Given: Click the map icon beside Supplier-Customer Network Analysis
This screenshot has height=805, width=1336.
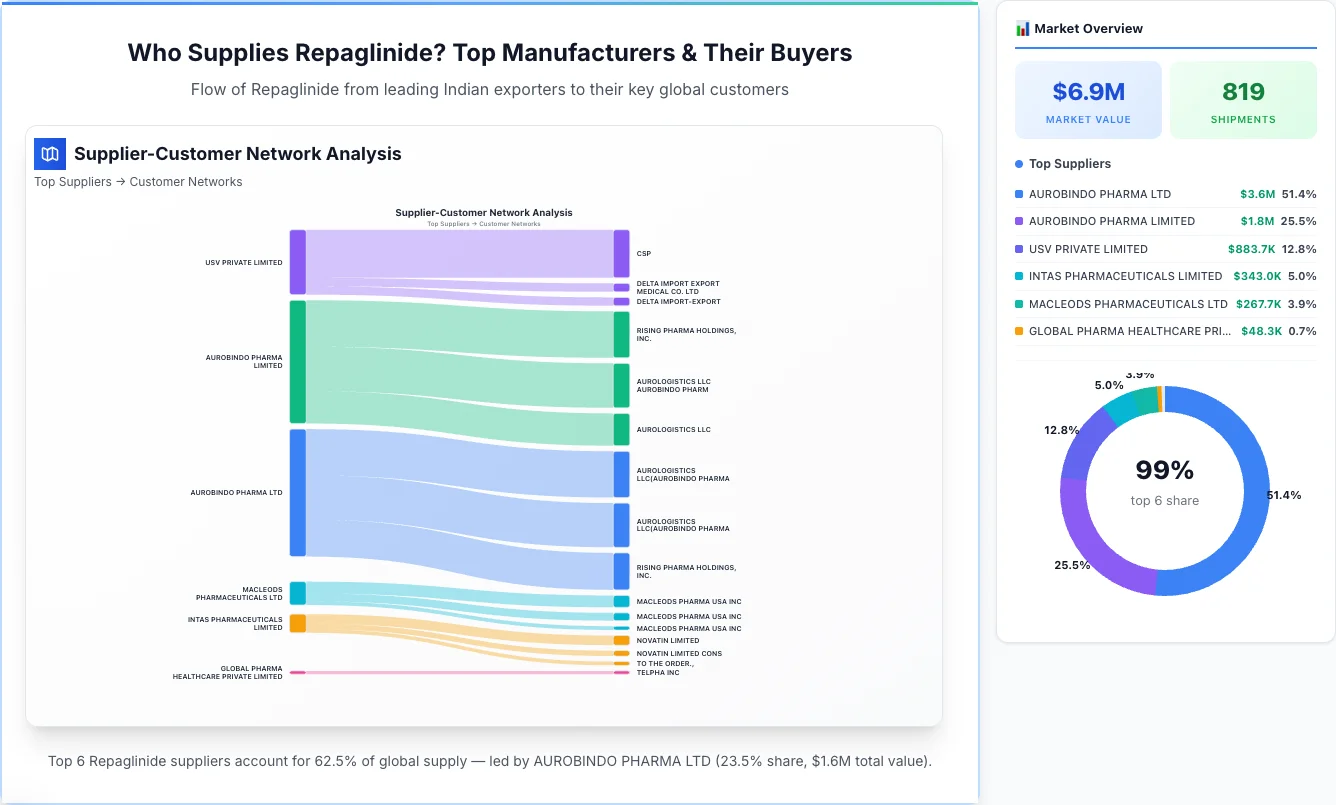Looking at the screenshot, I should [x=49, y=154].
